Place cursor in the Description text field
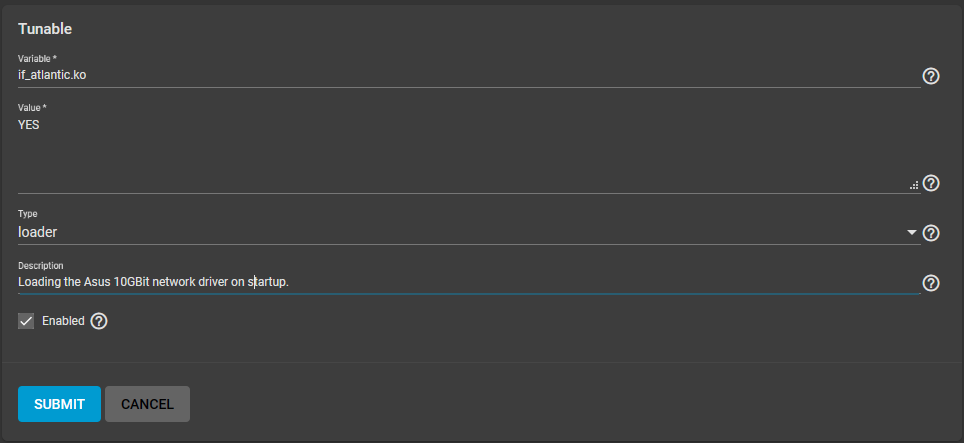The image size is (964, 443). 468,282
